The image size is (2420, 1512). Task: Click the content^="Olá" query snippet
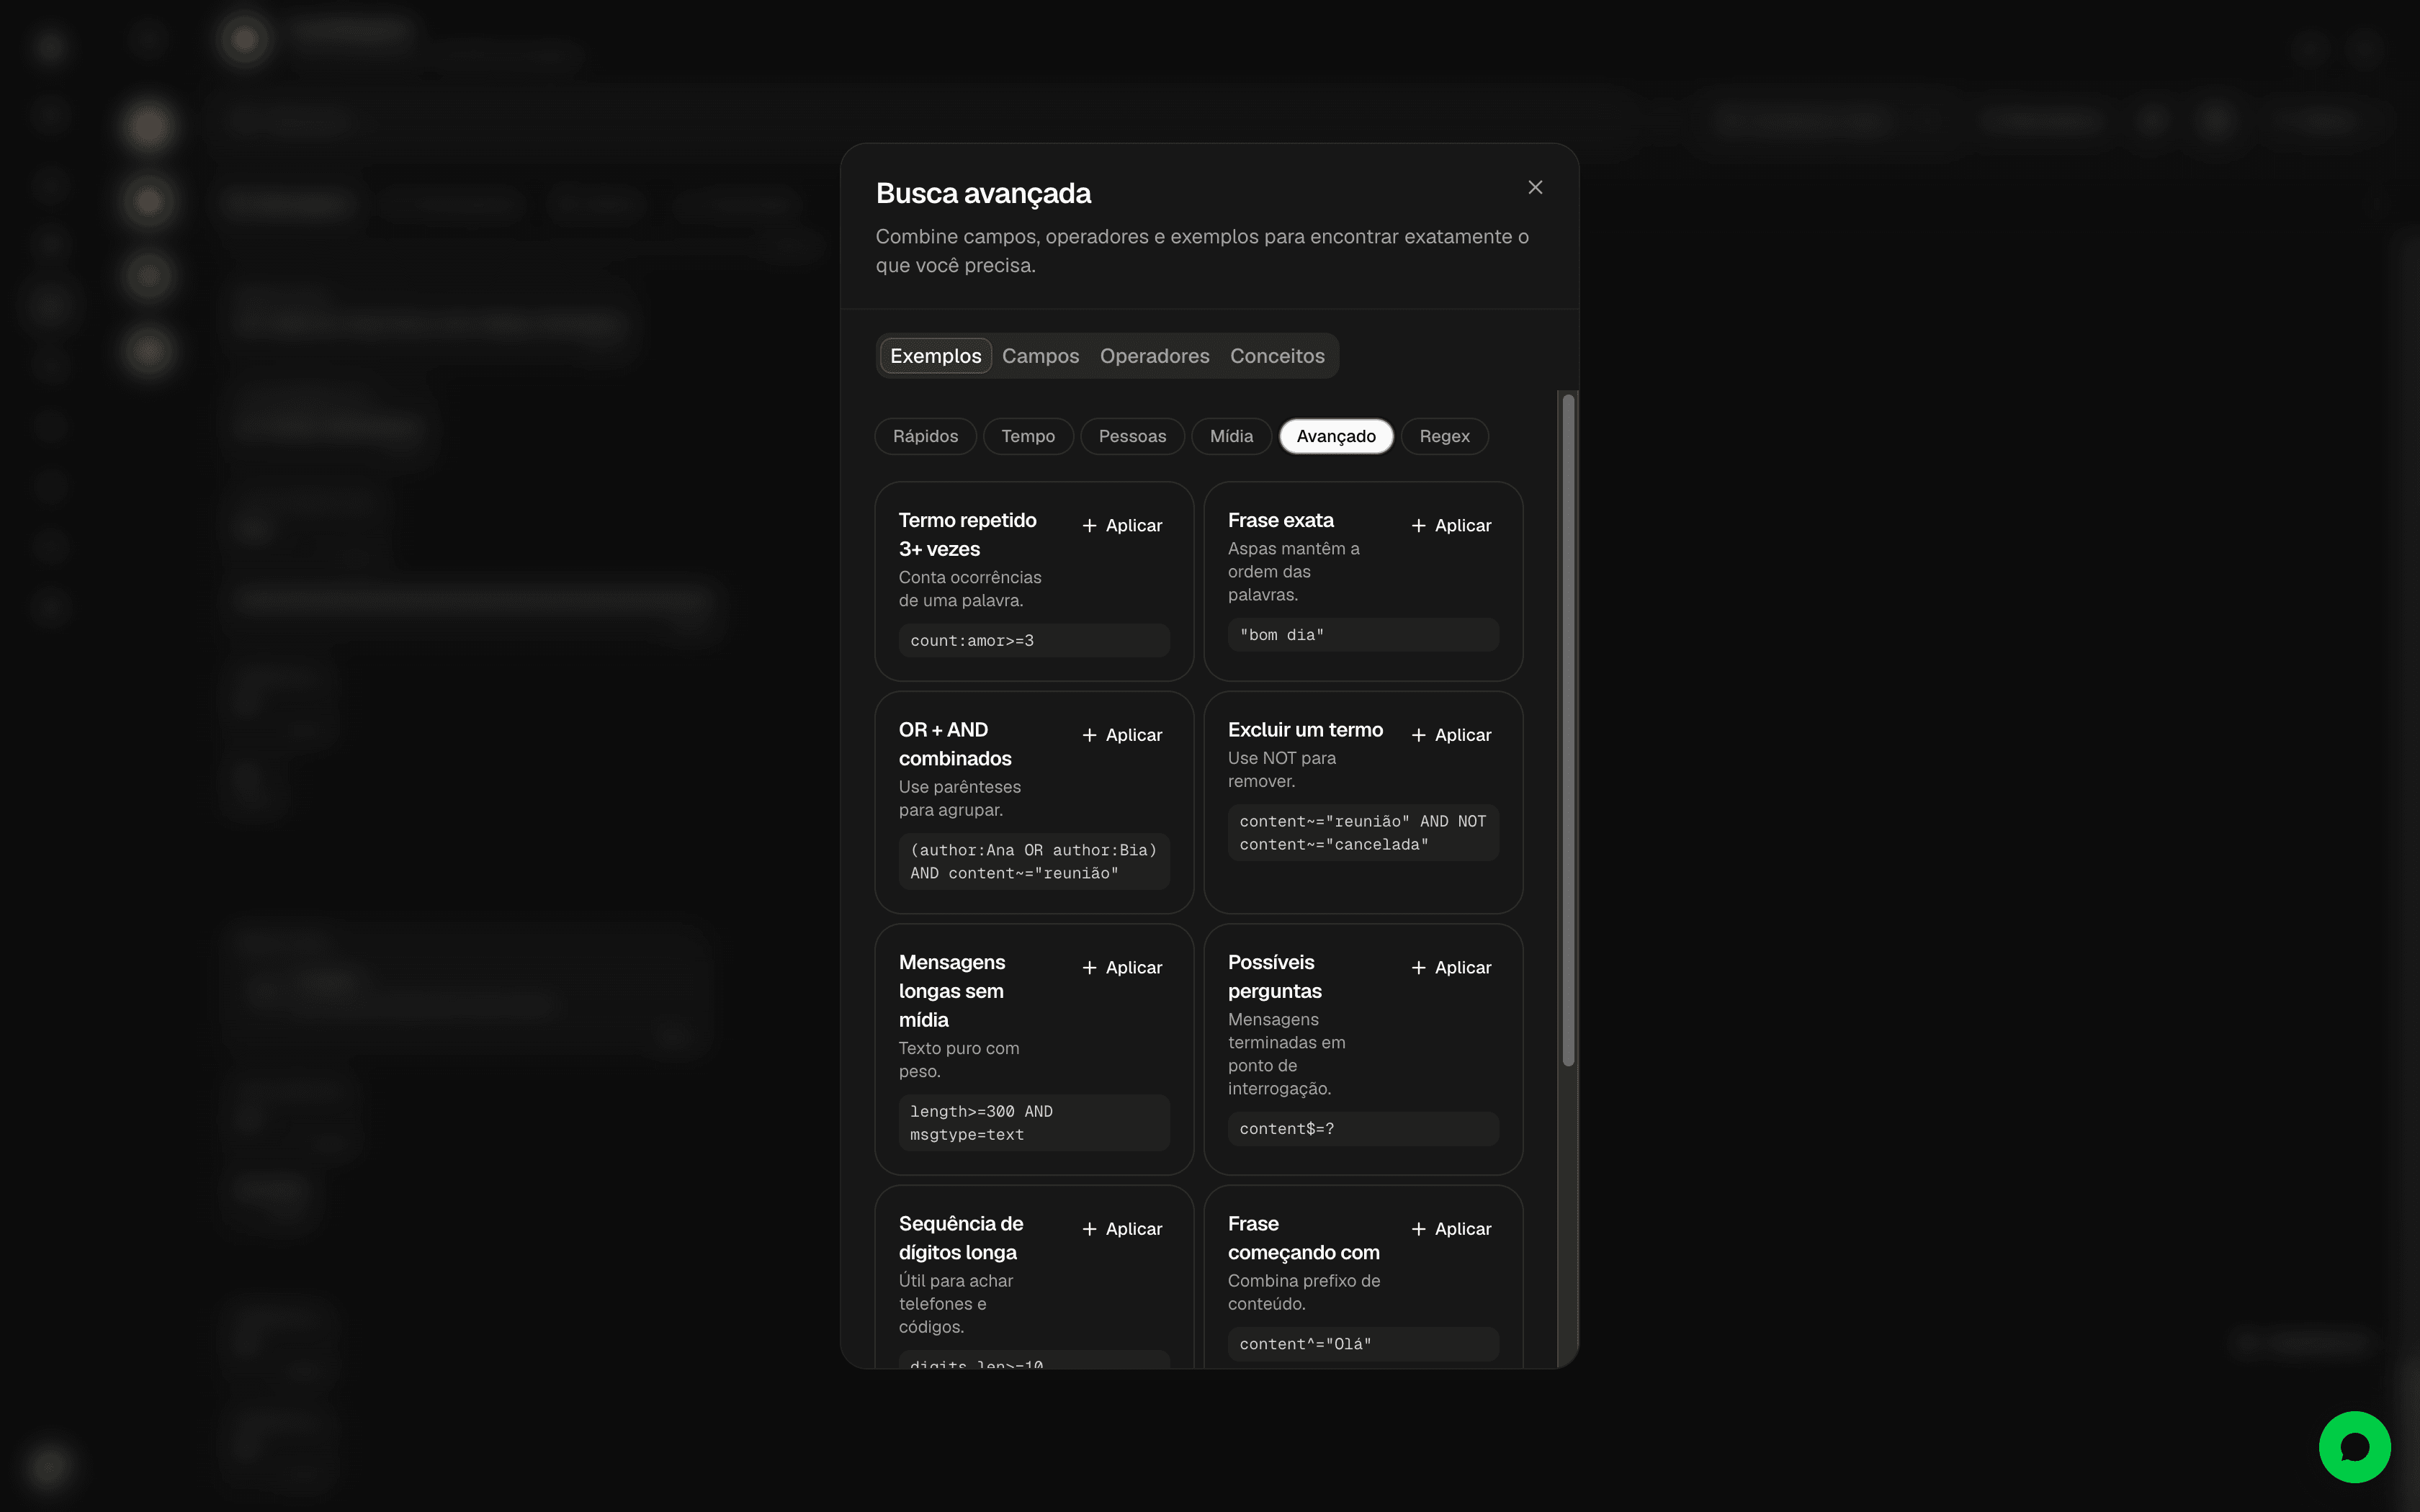pyautogui.click(x=1363, y=1344)
